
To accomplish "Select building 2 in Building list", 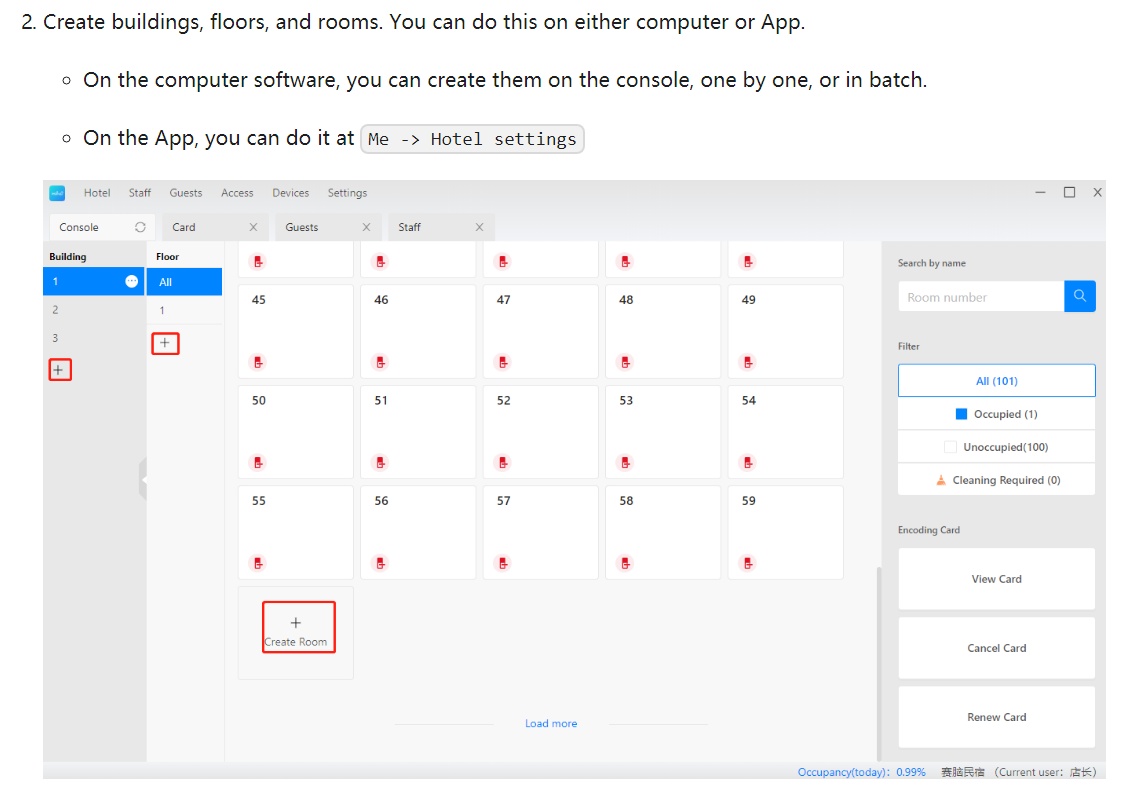I will click(56, 310).
